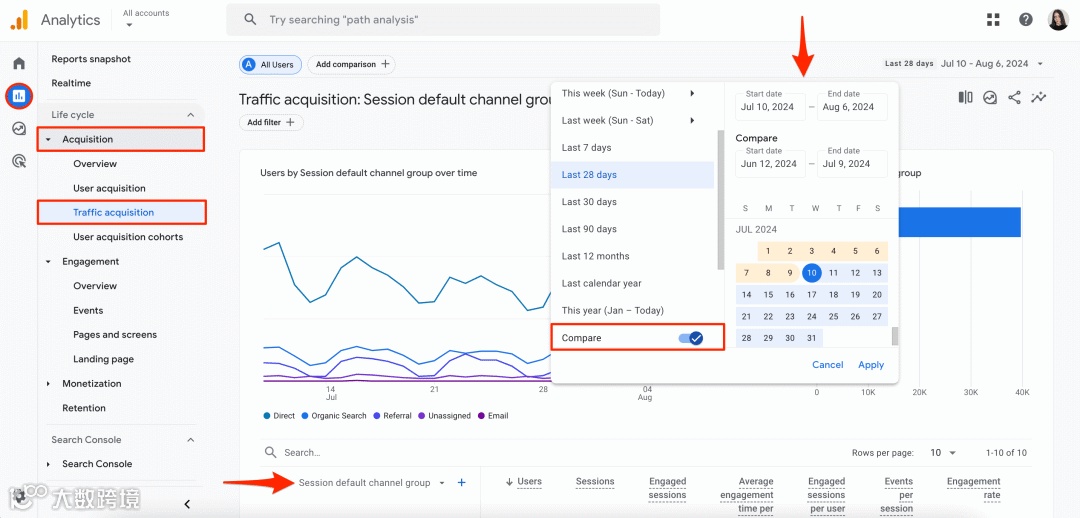Select Last calendar year preset
This screenshot has height=518, width=1080.
[x=632, y=283]
